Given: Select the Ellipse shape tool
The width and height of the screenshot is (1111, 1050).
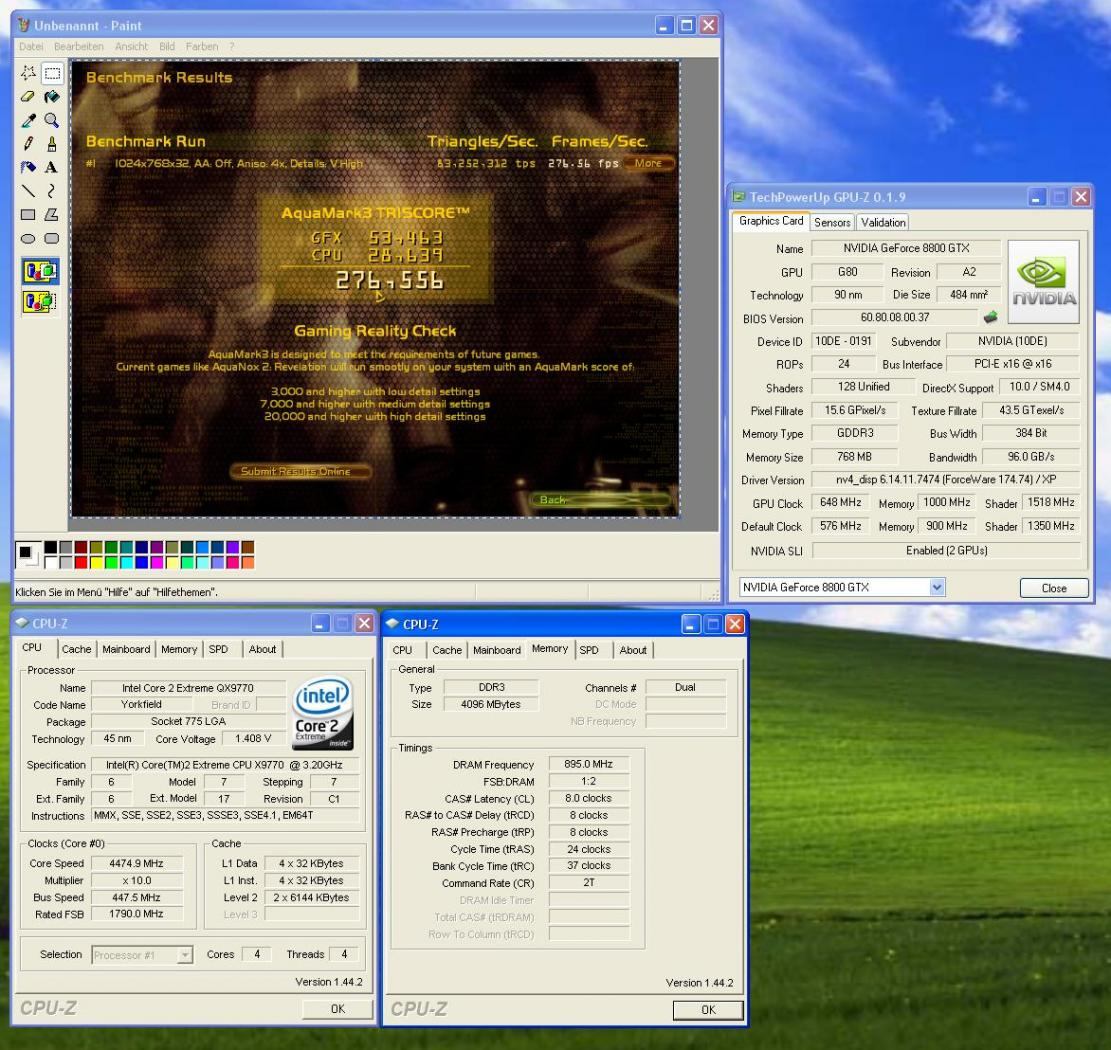Looking at the screenshot, I should (x=28, y=238).
